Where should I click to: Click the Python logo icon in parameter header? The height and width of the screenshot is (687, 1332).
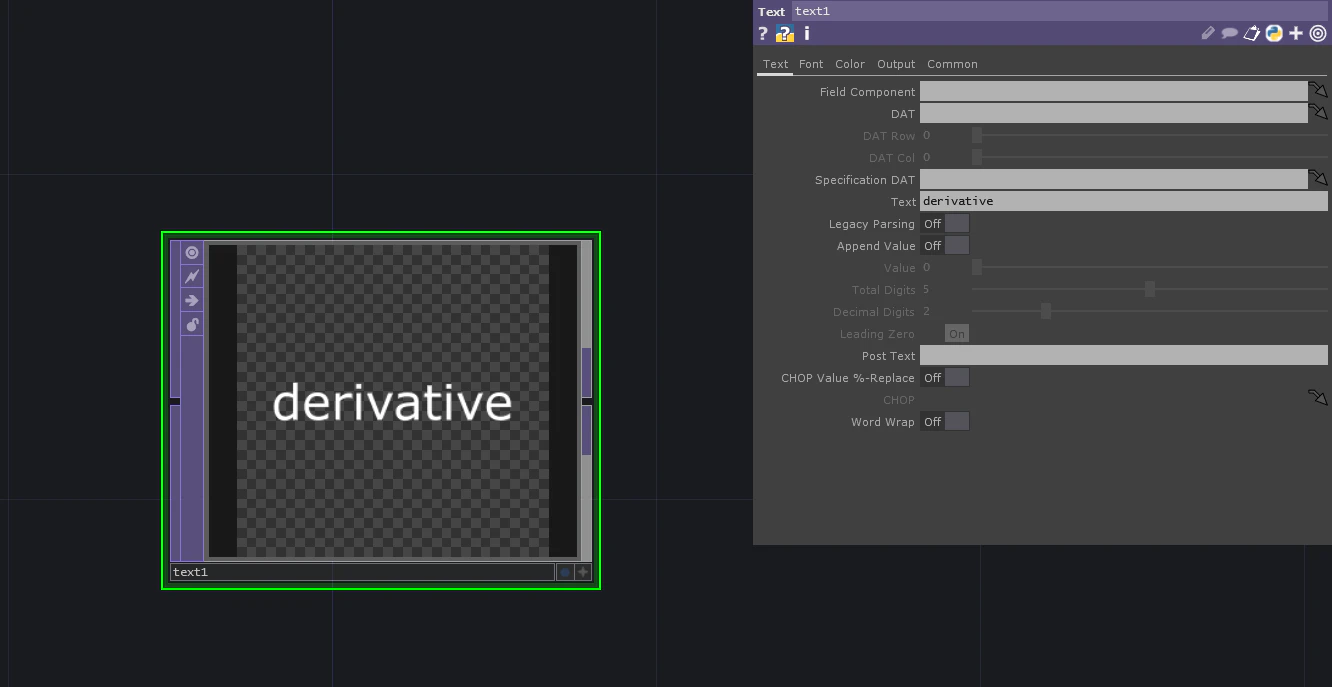pos(1274,34)
